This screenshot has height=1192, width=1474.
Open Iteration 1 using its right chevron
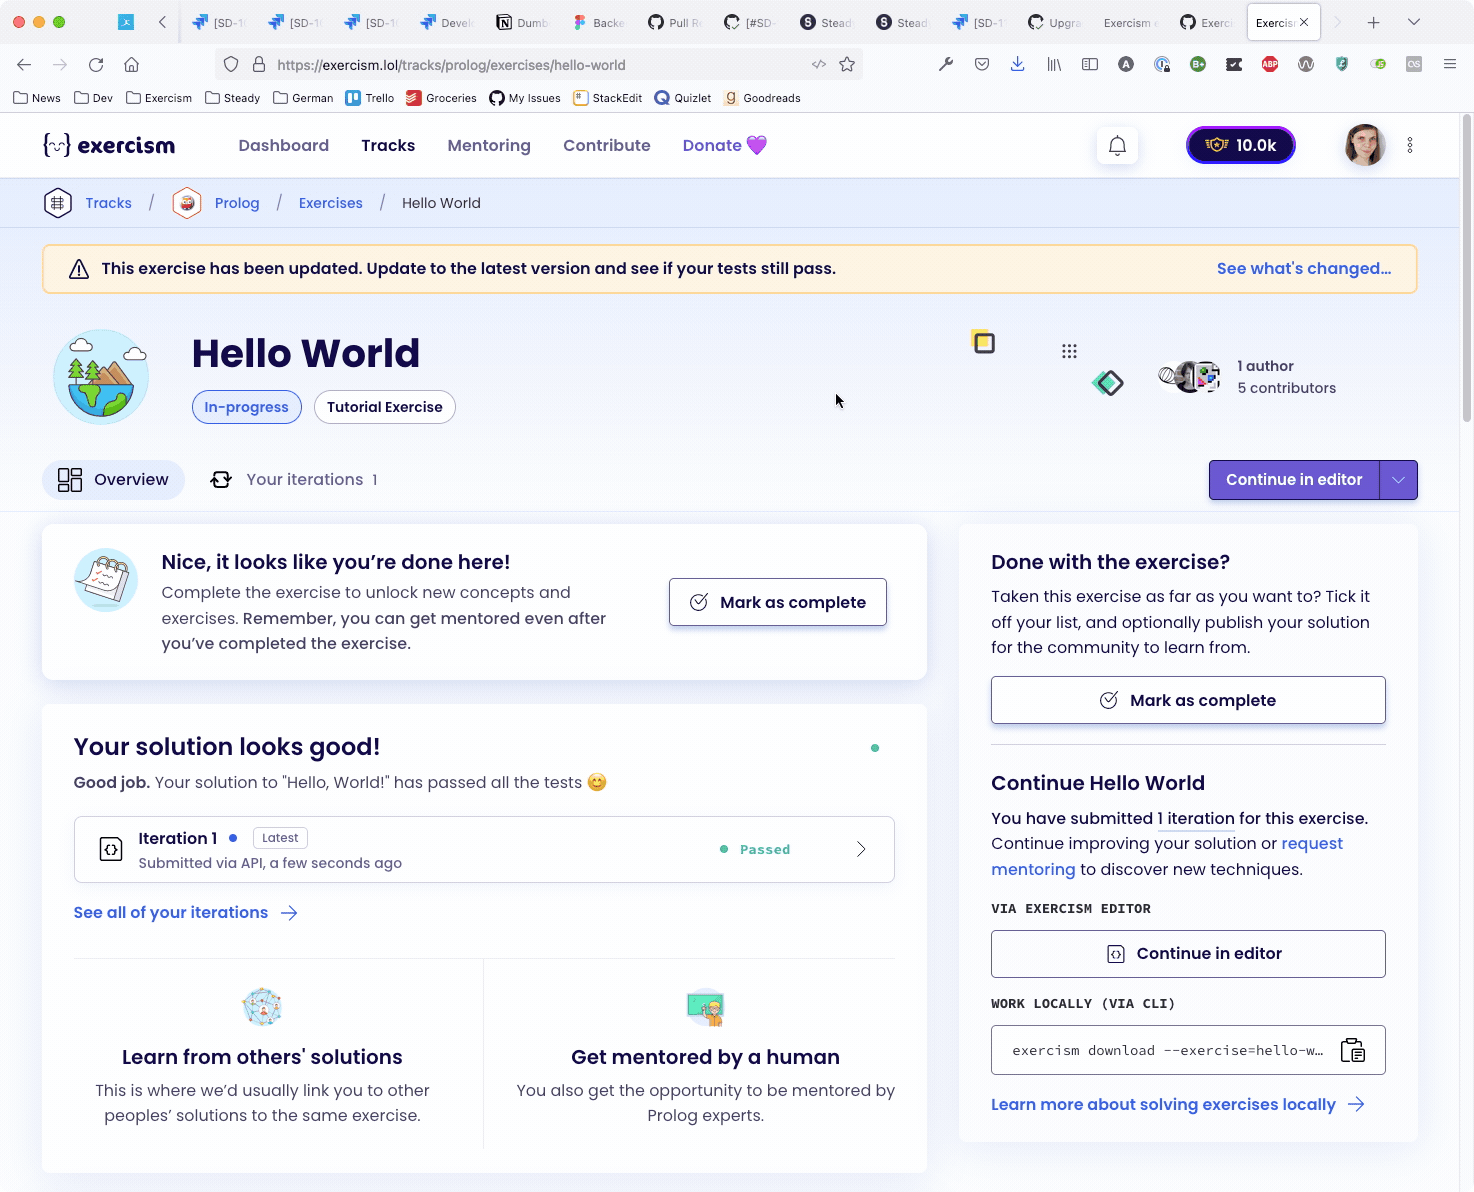point(861,850)
